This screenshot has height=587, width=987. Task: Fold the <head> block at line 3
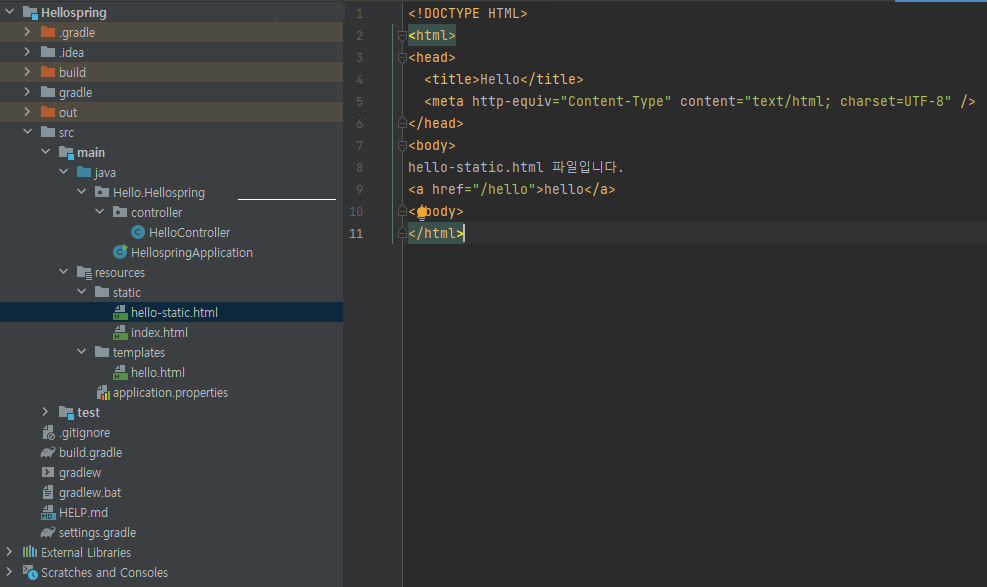click(x=402, y=58)
